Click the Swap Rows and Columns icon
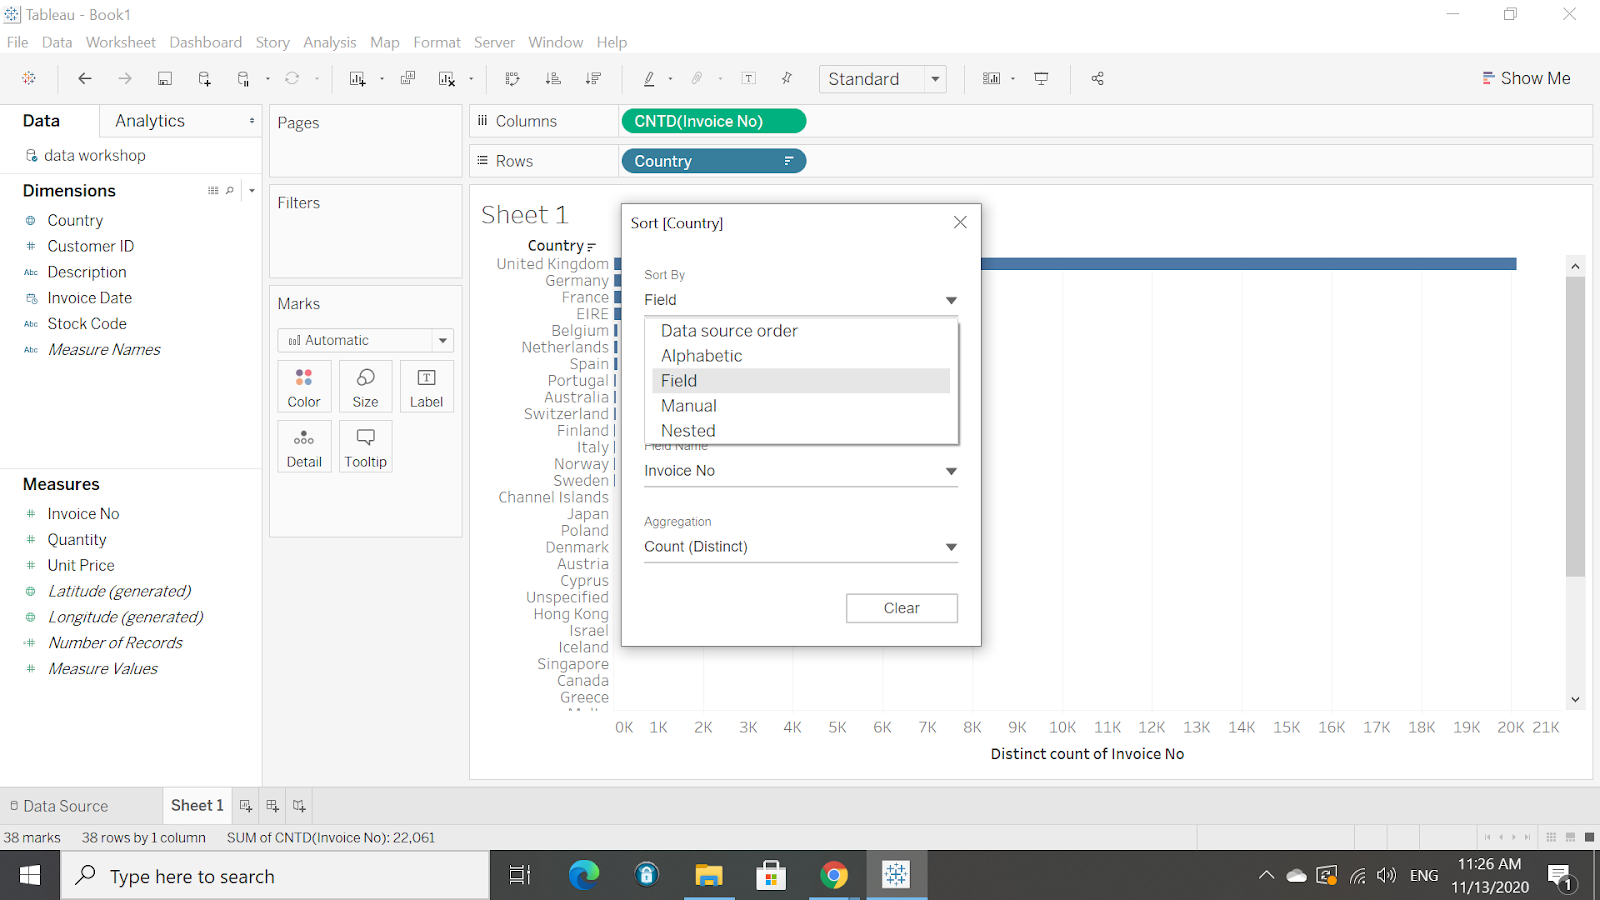The image size is (1600, 900). pyautogui.click(x=512, y=78)
